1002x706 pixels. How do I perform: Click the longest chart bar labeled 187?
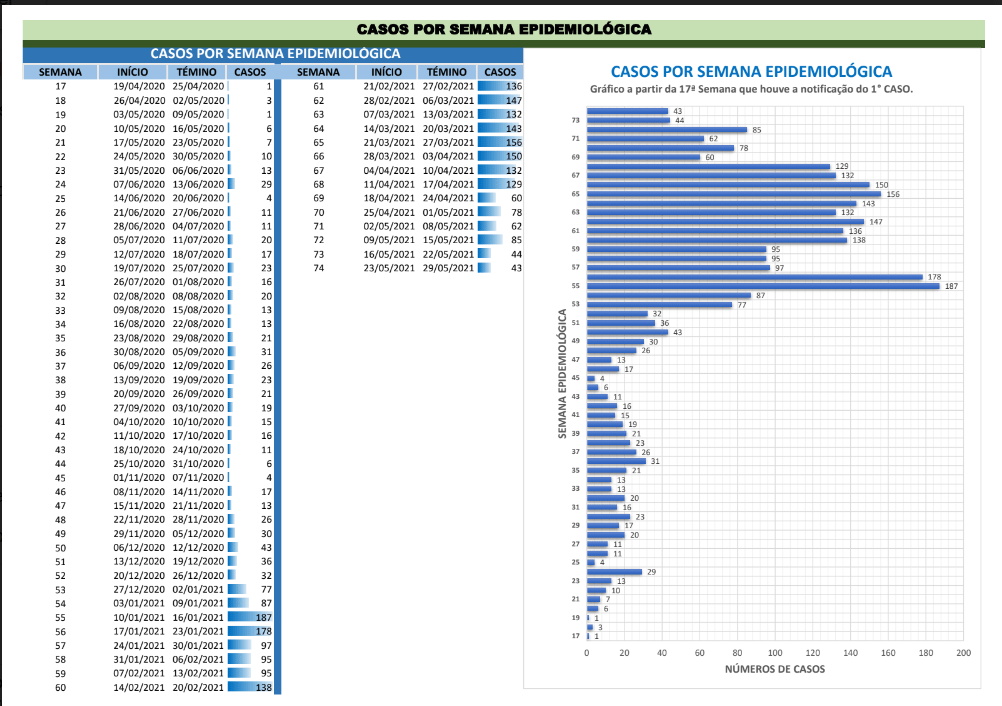[x=762, y=286]
